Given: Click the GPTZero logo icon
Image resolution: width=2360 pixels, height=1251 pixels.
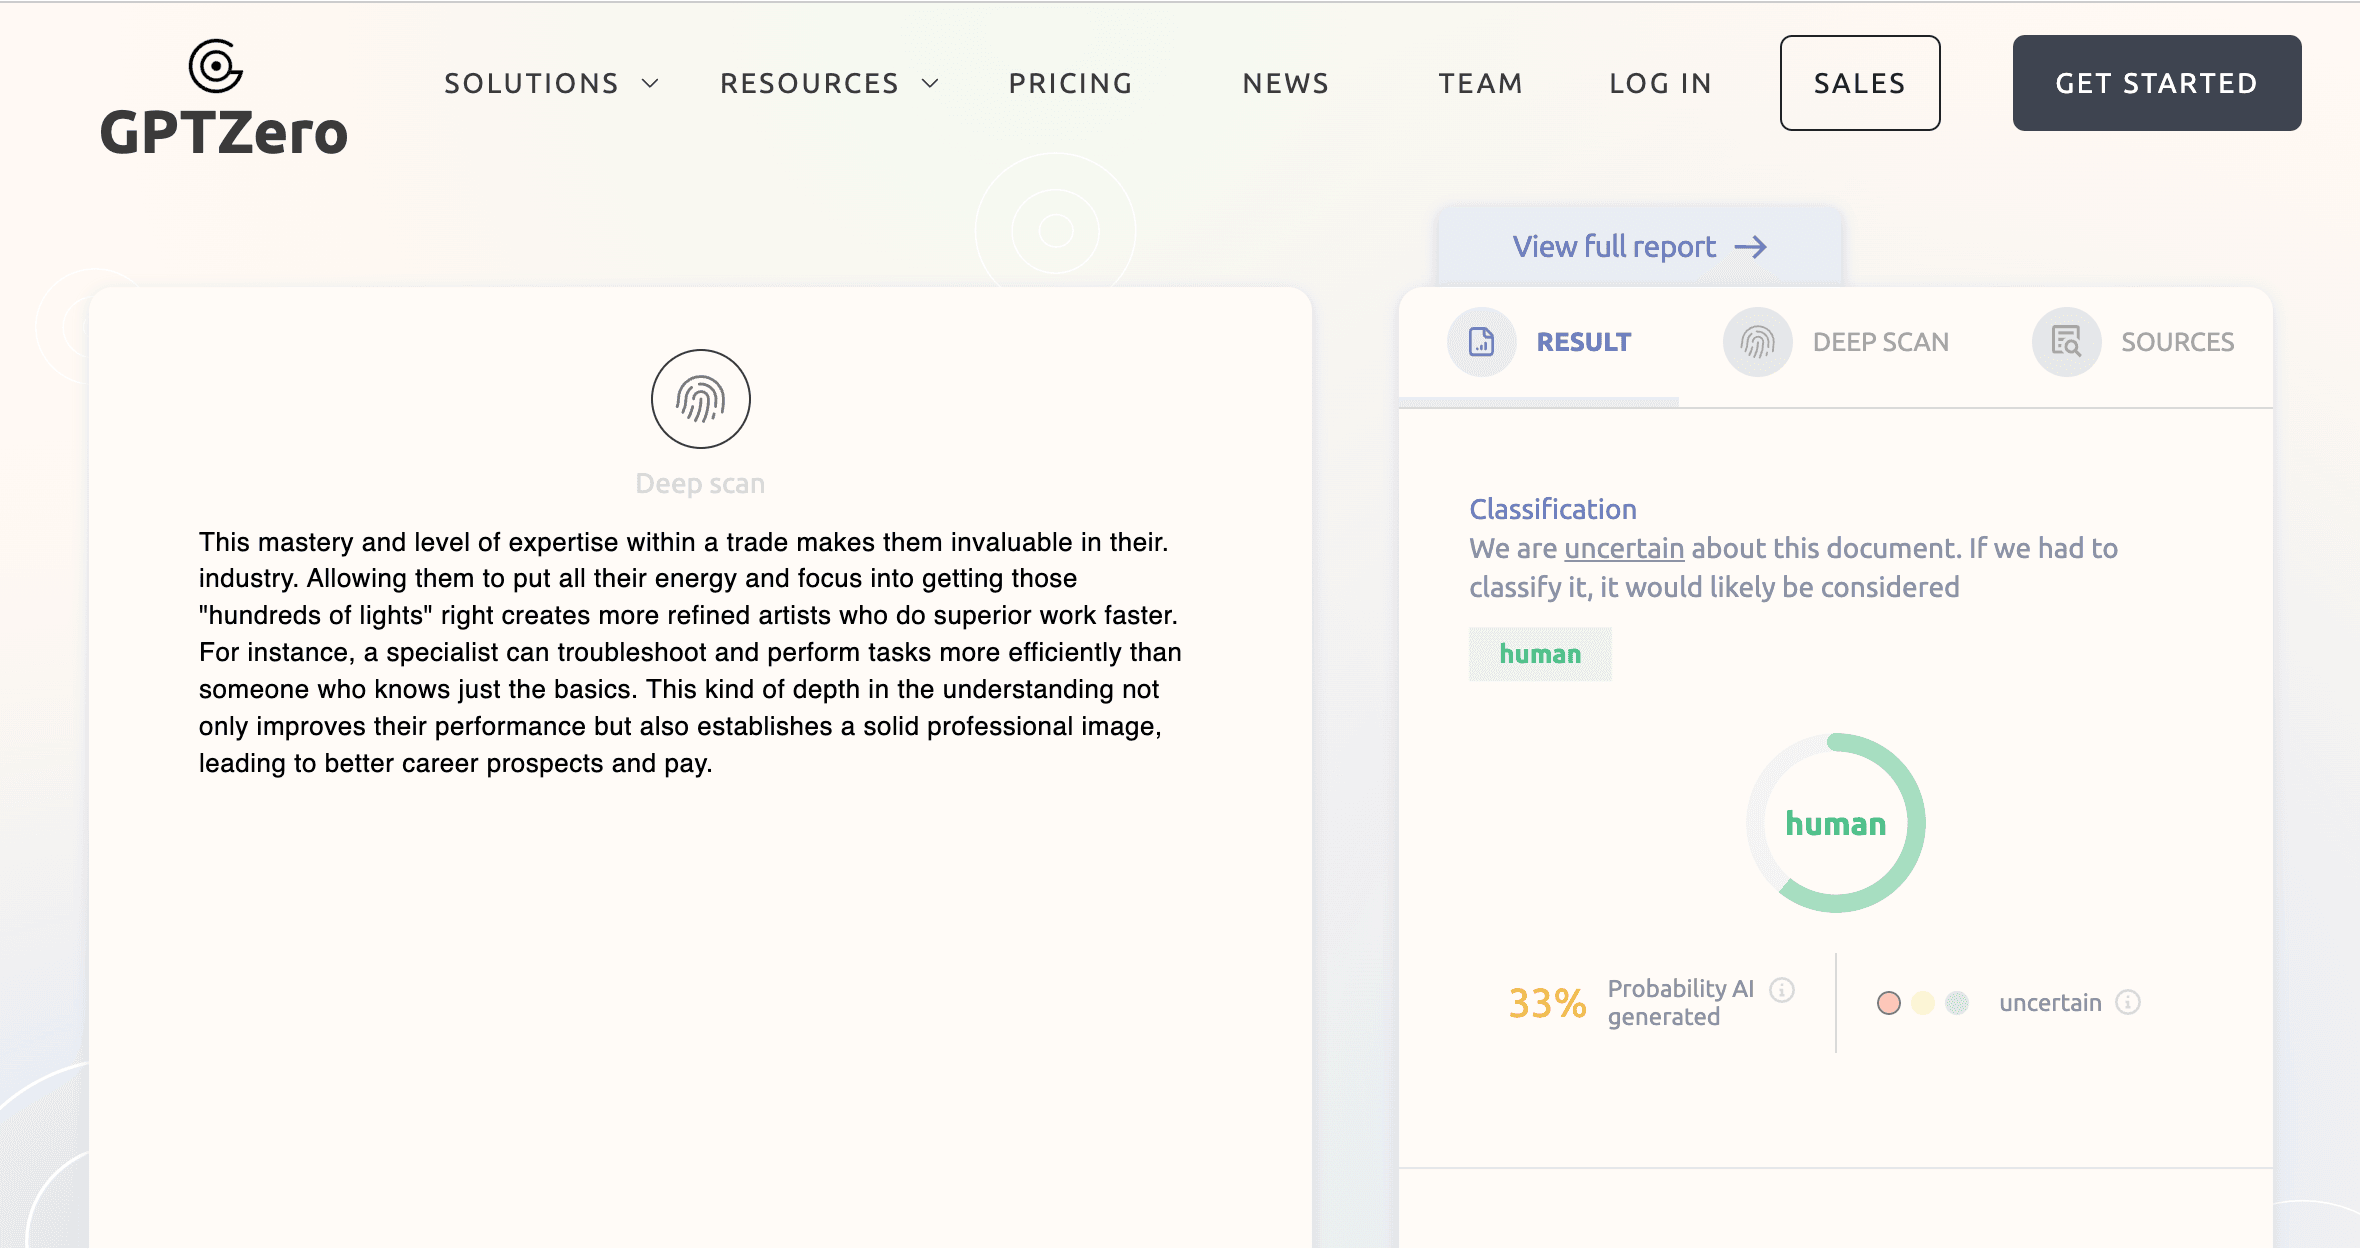Looking at the screenshot, I should [x=216, y=67].
